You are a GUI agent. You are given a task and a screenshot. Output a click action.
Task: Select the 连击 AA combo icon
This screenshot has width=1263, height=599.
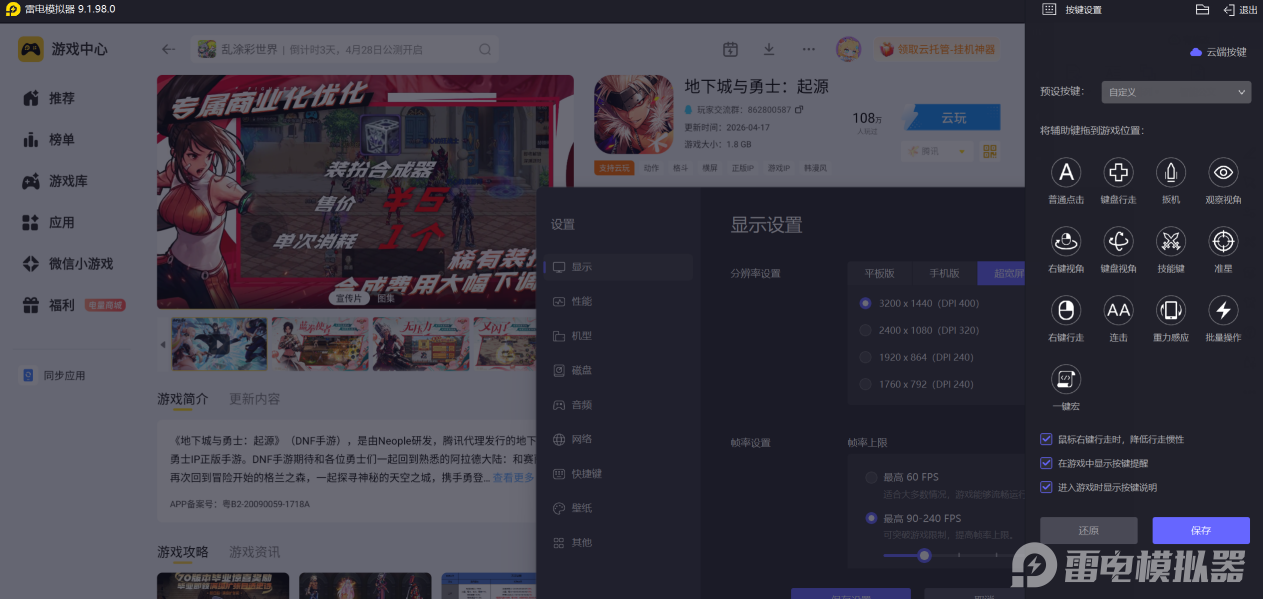pos(1118,310)
